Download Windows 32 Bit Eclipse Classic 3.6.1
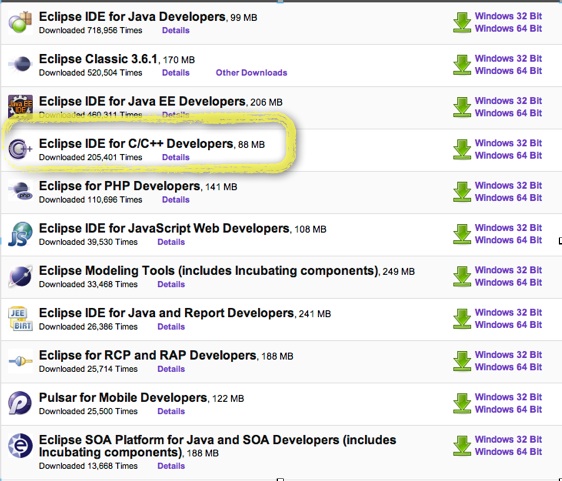 508,58
